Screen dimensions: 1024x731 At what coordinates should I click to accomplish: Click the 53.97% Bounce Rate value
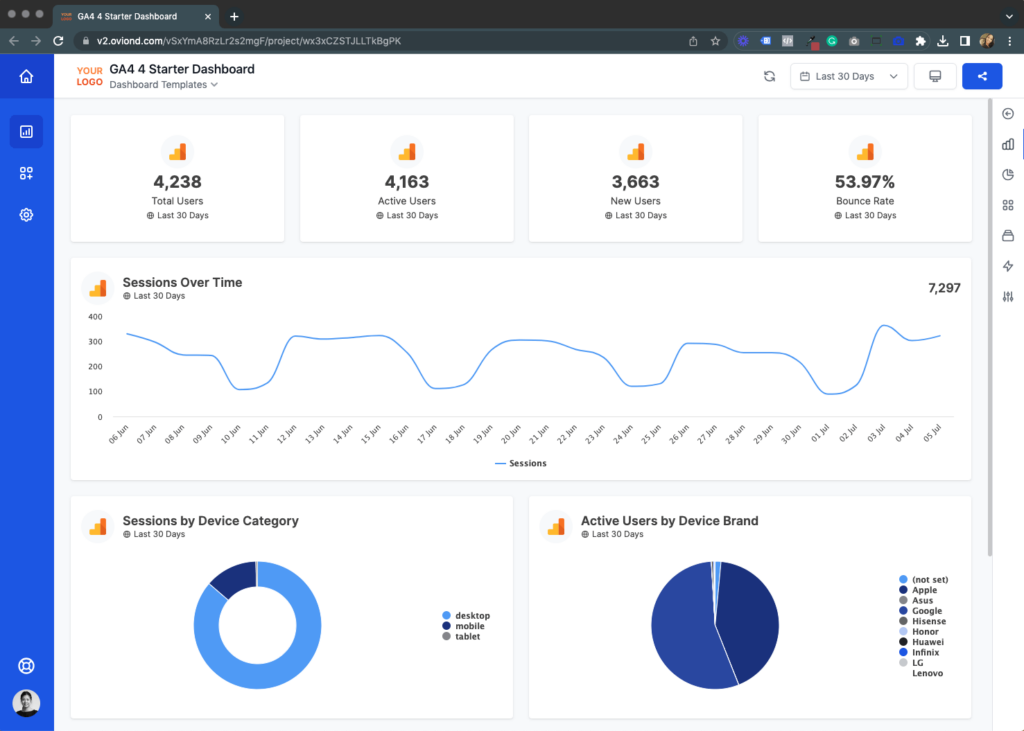pos(865,182)
